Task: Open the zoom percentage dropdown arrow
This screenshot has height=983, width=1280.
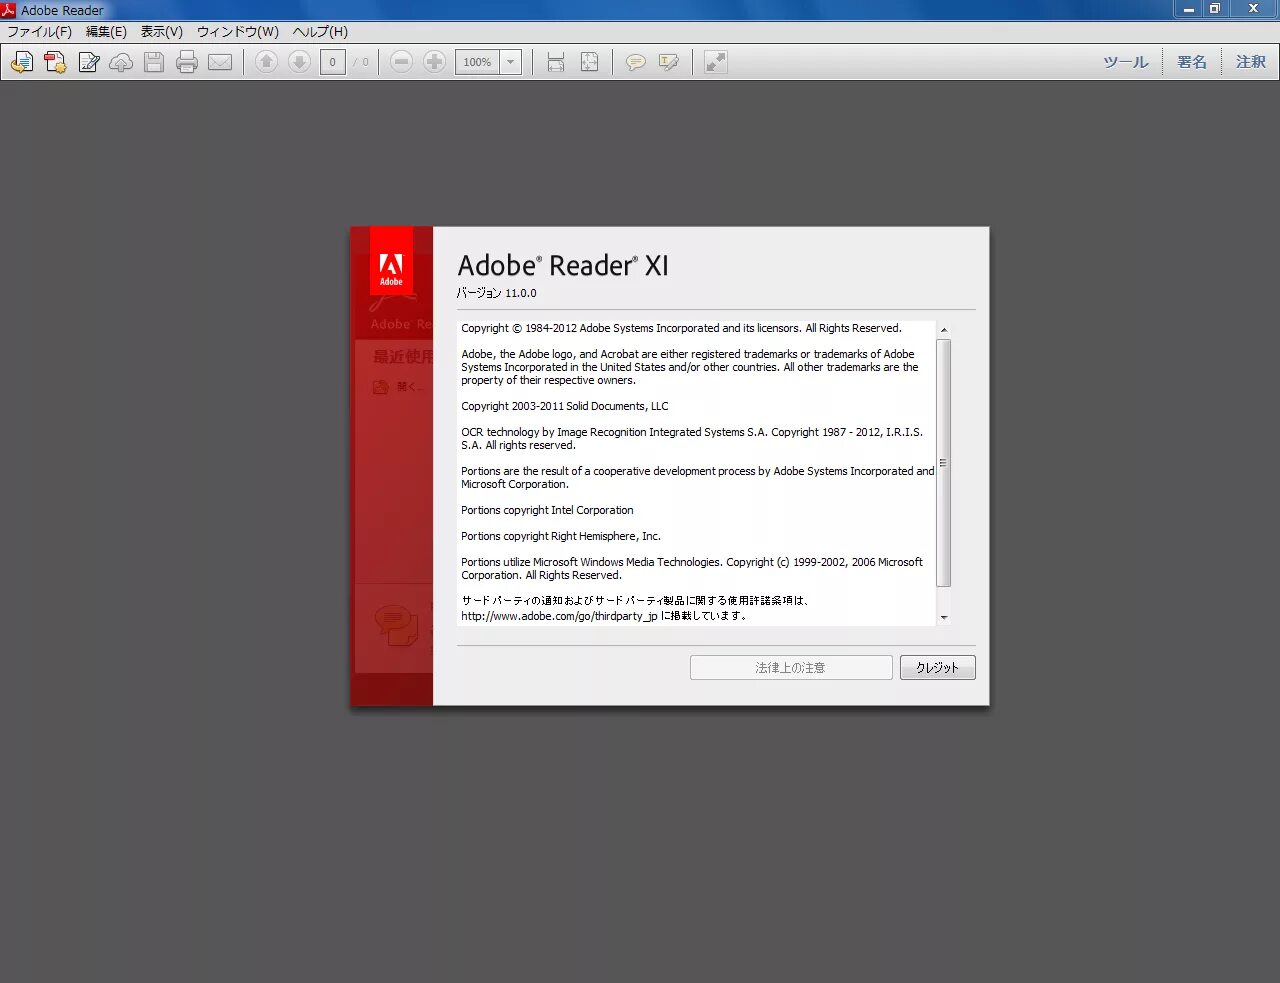Action: tap(510, 62)
